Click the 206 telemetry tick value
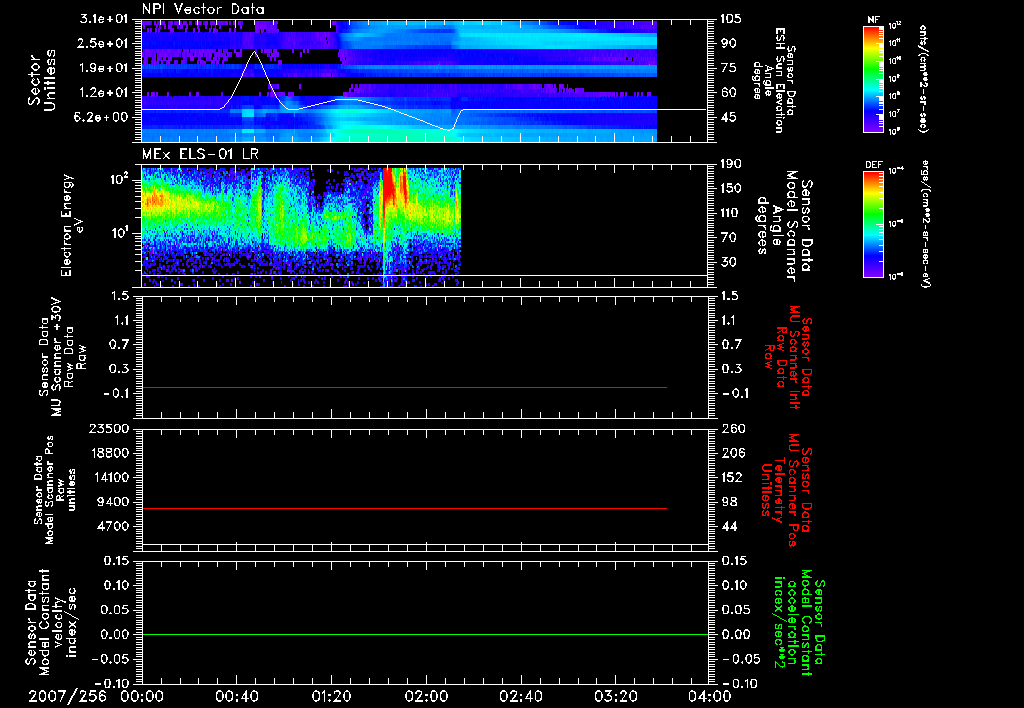 click(731, 453)
